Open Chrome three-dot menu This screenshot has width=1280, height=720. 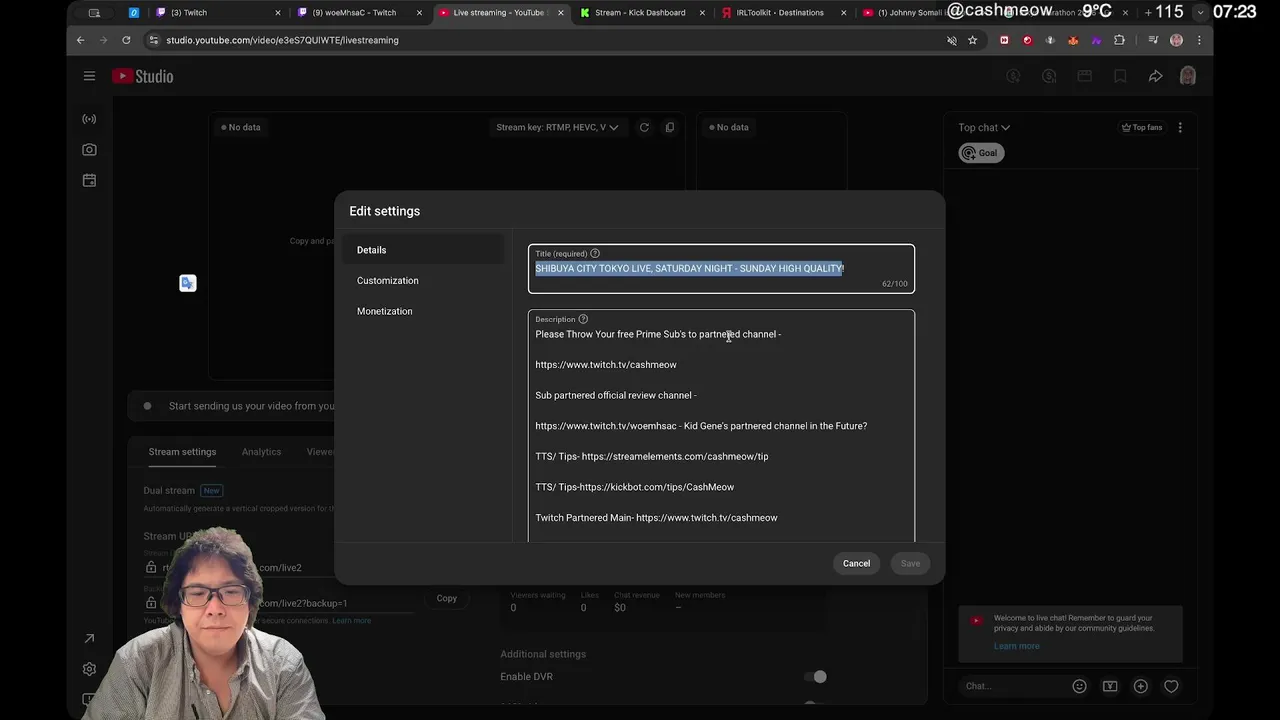[1199, 40]
